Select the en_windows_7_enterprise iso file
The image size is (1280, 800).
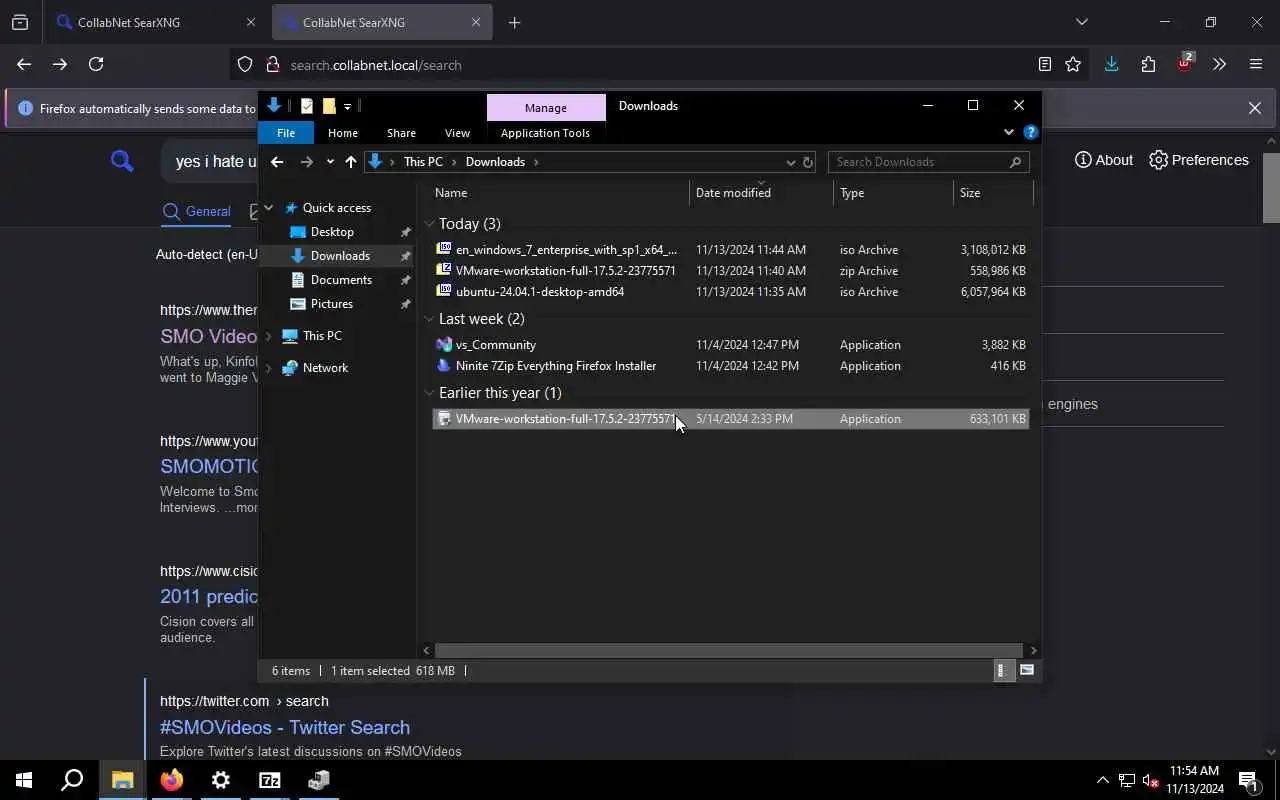[x=730, y=250]
